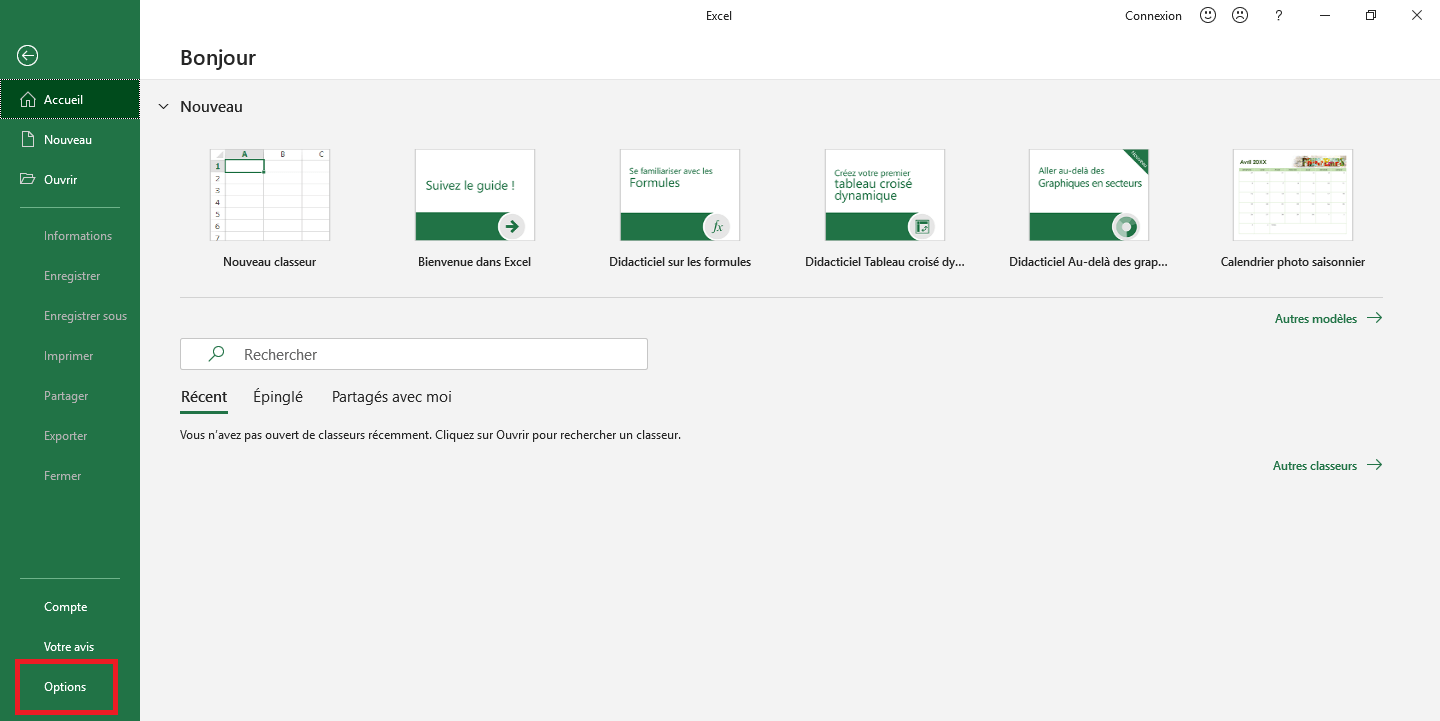
Task: Open the Nouveau classeur blank workbook thumbnail
Action: coord(270,195)
